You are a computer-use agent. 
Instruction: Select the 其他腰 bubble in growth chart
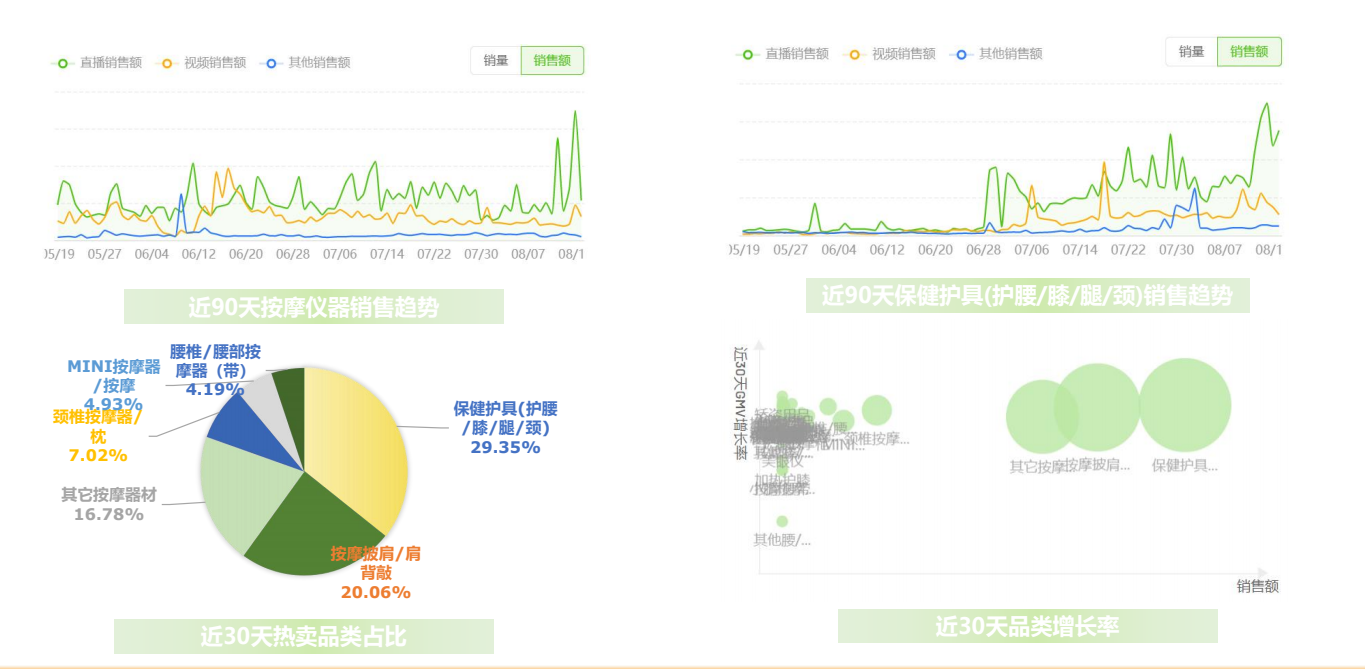coord(782,521)
